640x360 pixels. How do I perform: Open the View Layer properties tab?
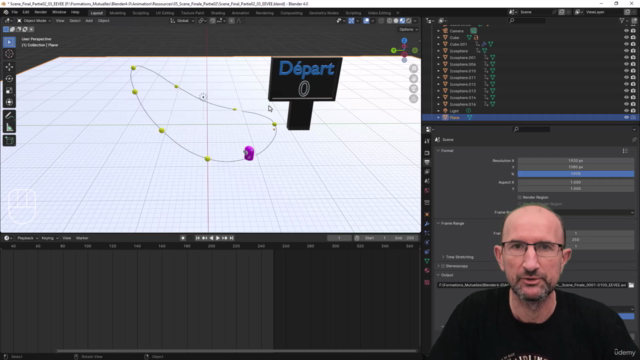tap(427, 172)
